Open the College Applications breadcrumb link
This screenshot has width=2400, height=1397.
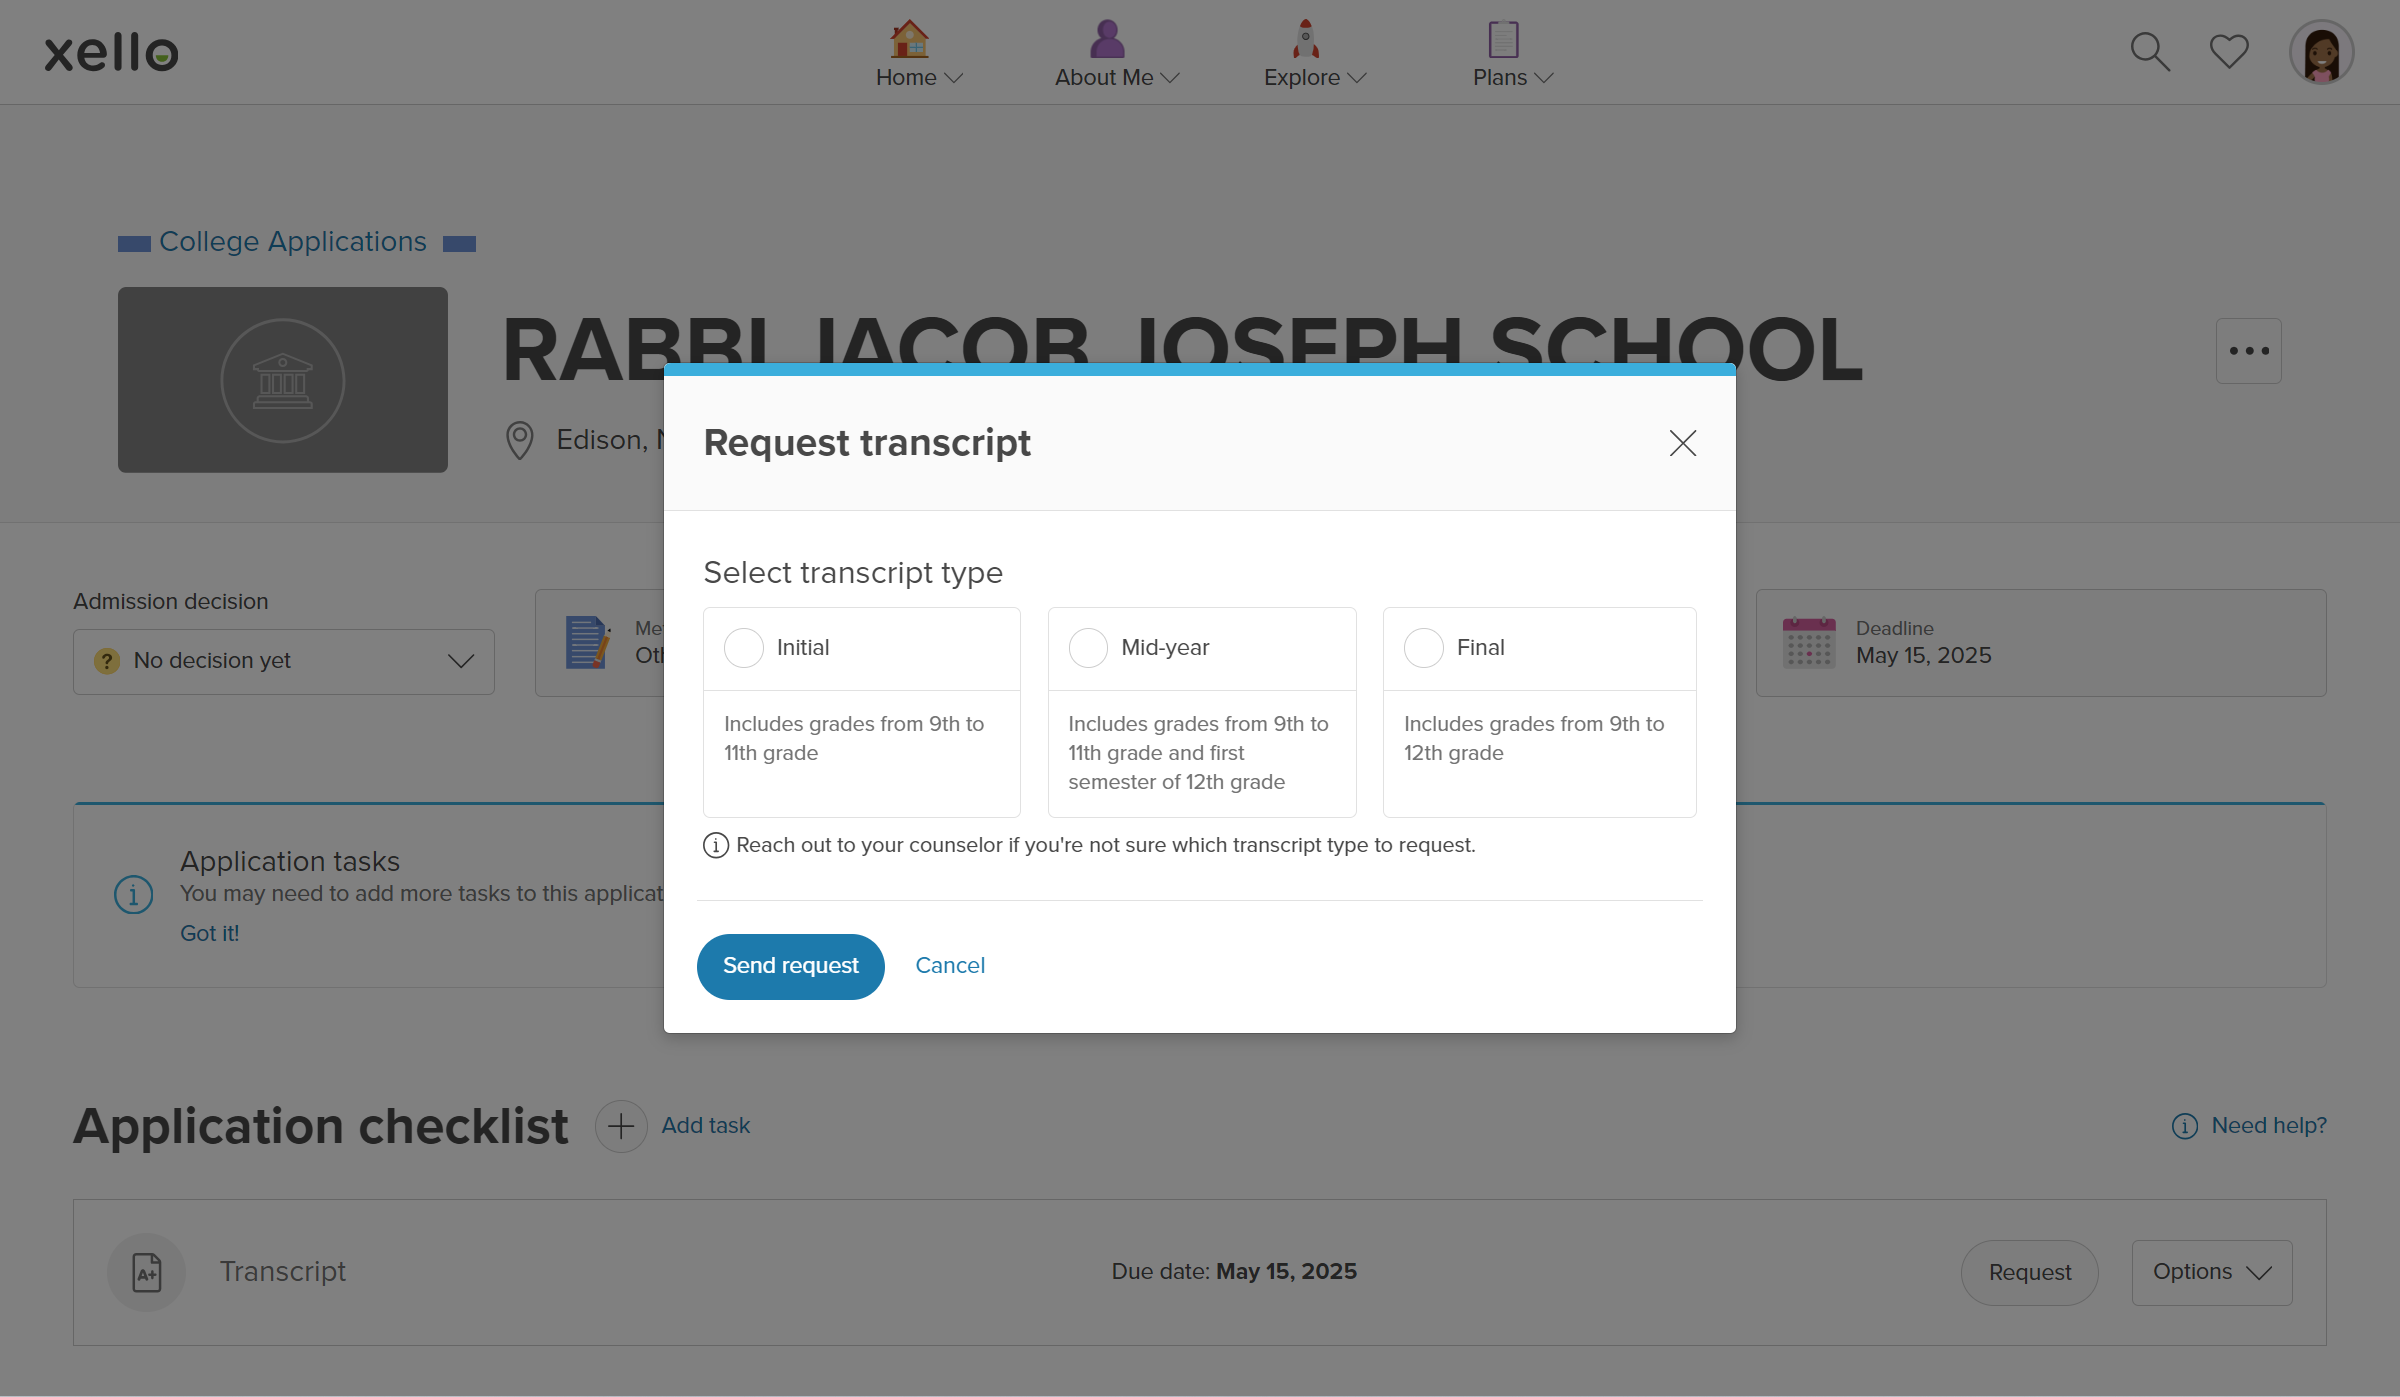click(x=293, y=241)
